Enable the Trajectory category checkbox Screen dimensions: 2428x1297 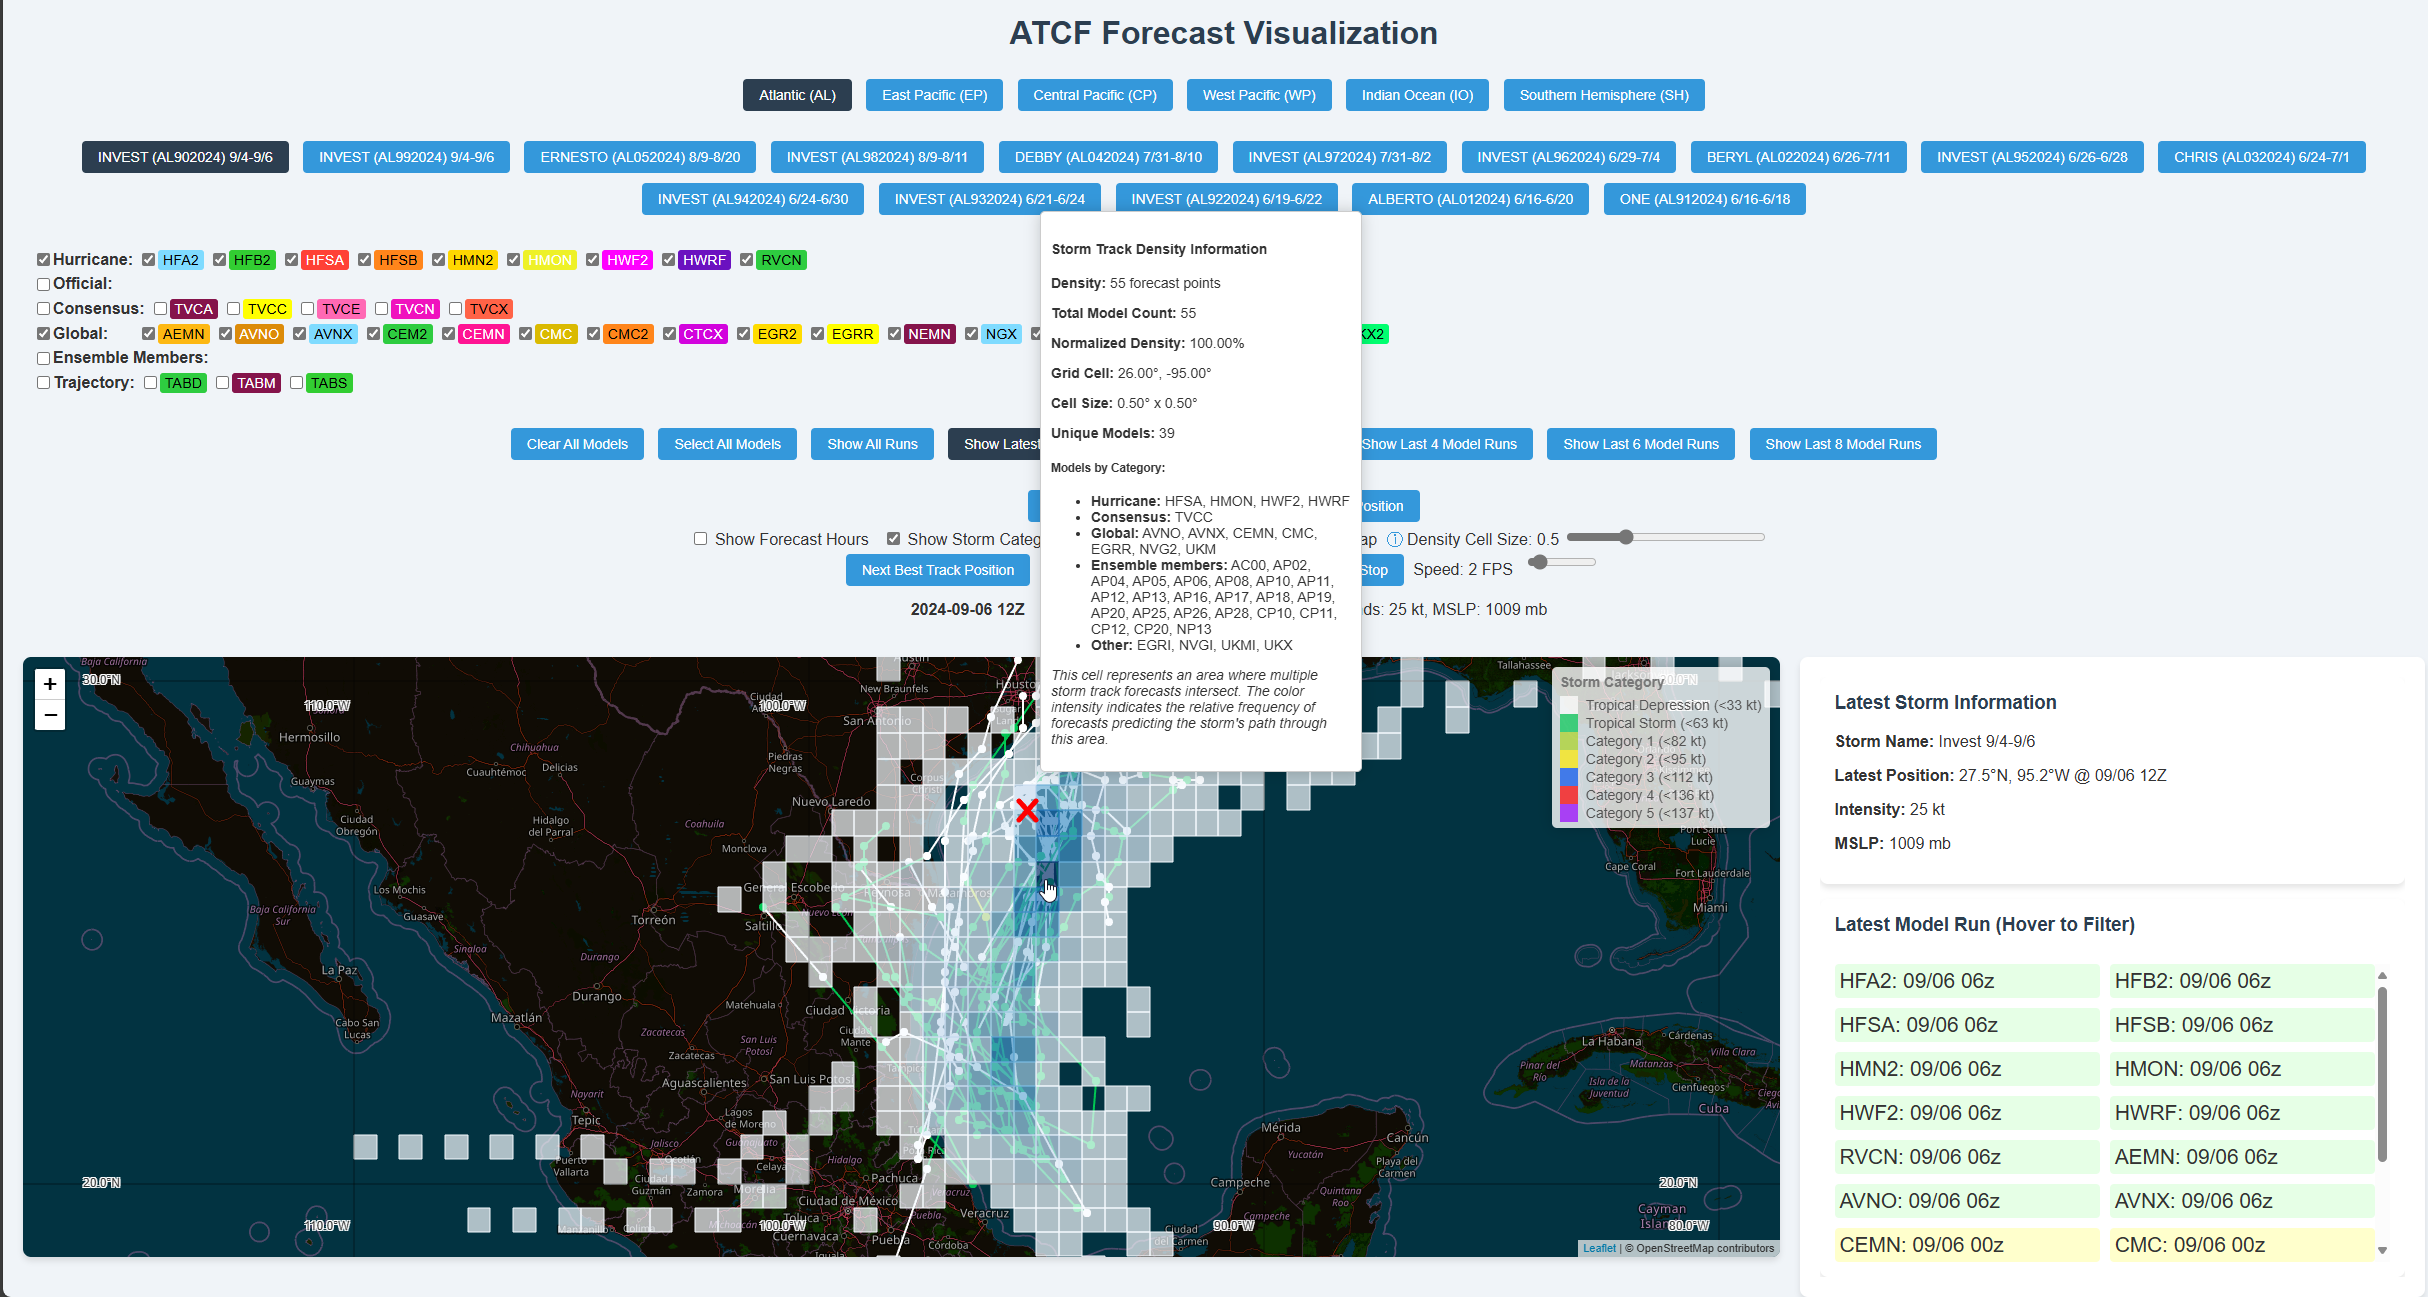coord(43,383)
